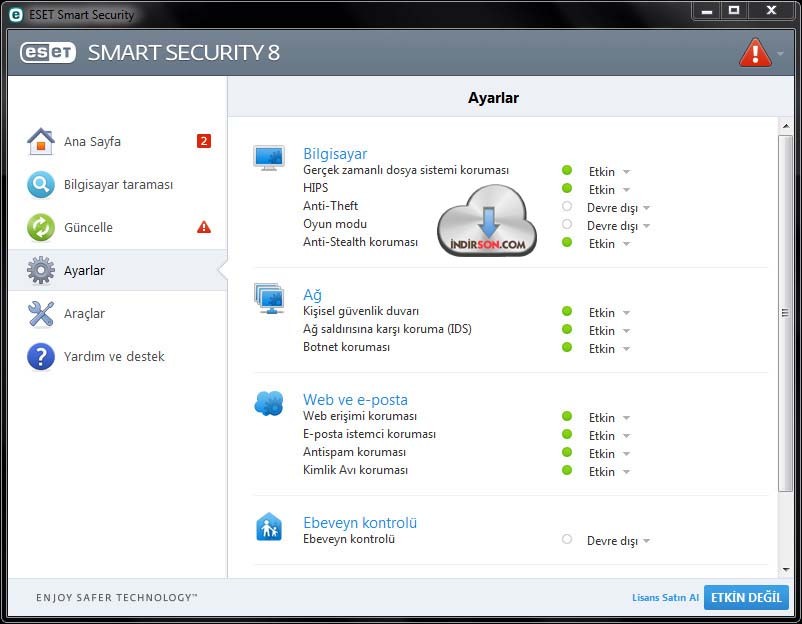
Task: Click the ETKİN DEĞİL button
Action: tap(746, 597)
